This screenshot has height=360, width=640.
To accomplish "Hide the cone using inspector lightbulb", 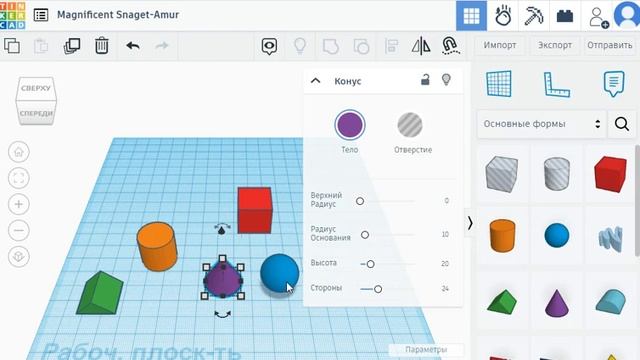I will click(x=446, y=80).
